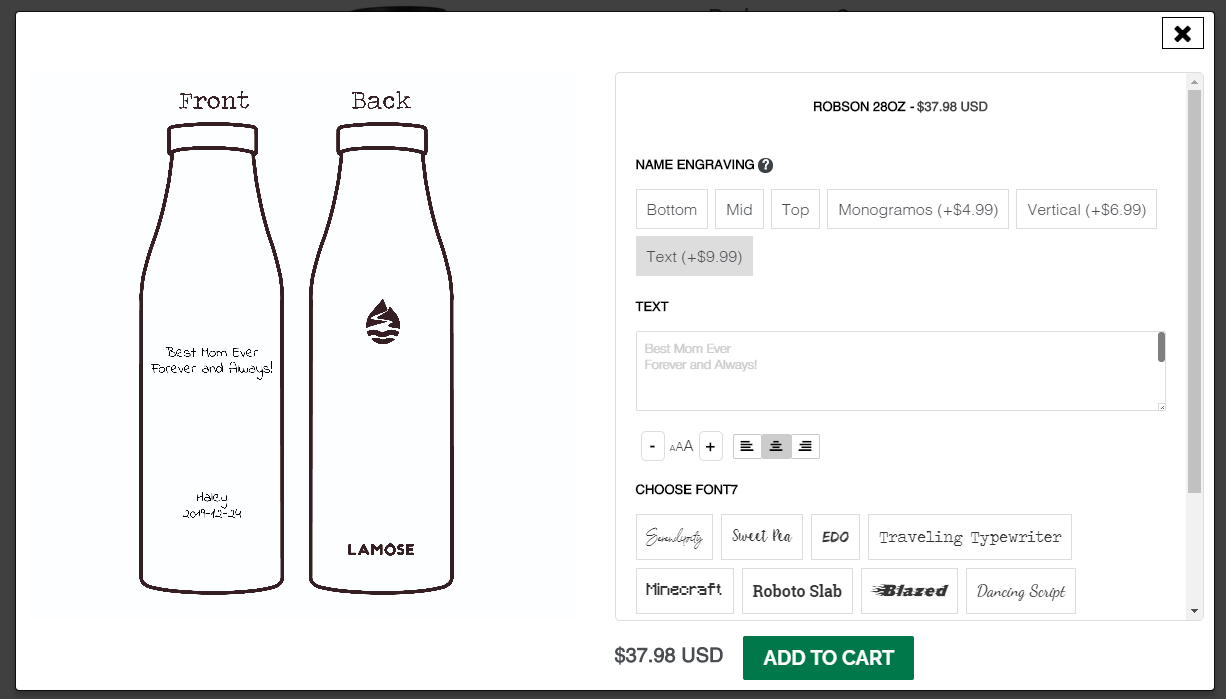The width and height of the screenshot is (1226, 699).
Task: Pick the Traveling Typewriter font
Action: (970, 537)
